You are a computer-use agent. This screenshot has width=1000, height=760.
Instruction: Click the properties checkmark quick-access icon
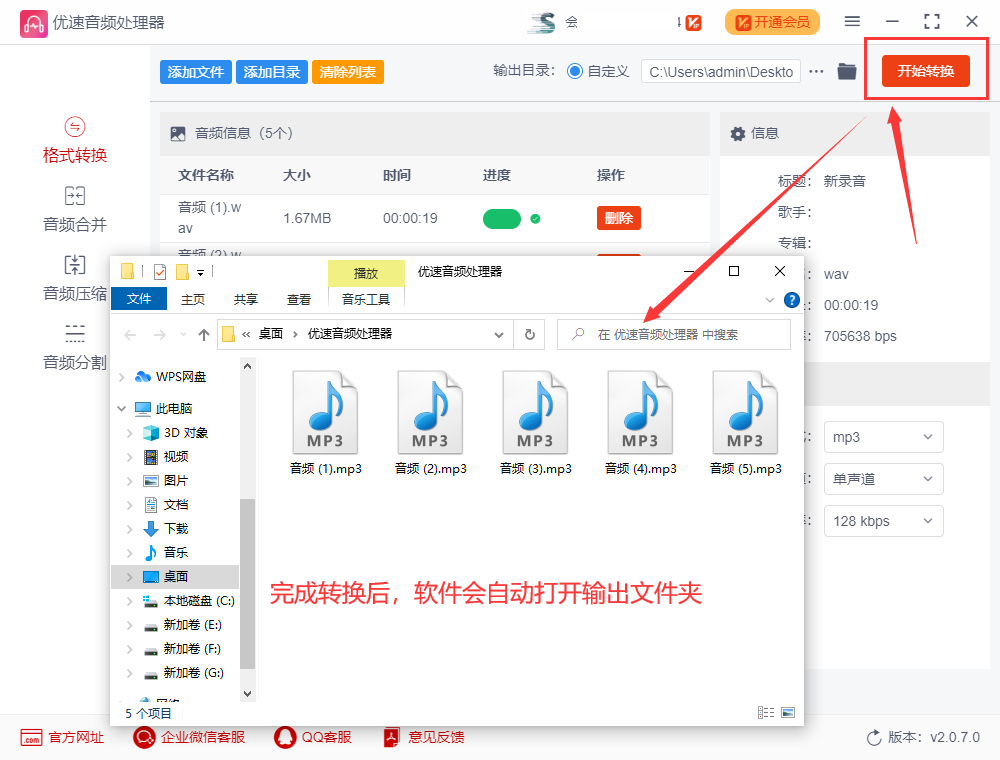(x=160, y=272)
